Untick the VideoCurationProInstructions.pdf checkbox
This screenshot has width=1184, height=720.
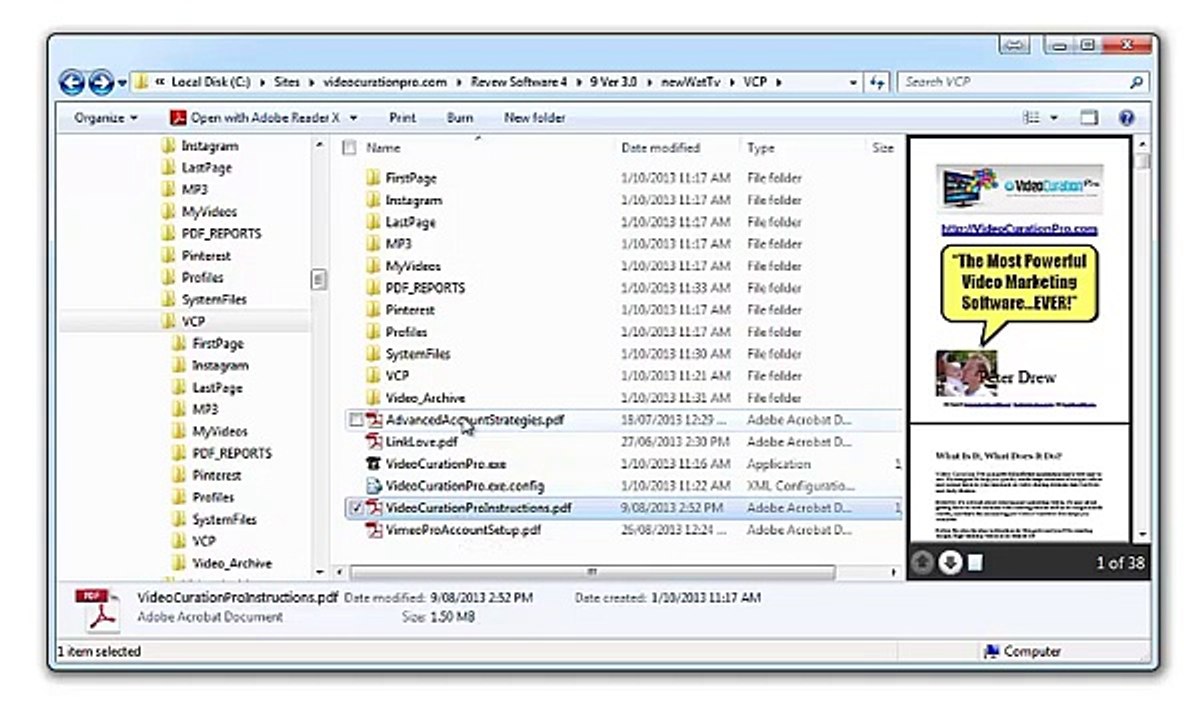[x=356, y=508]
